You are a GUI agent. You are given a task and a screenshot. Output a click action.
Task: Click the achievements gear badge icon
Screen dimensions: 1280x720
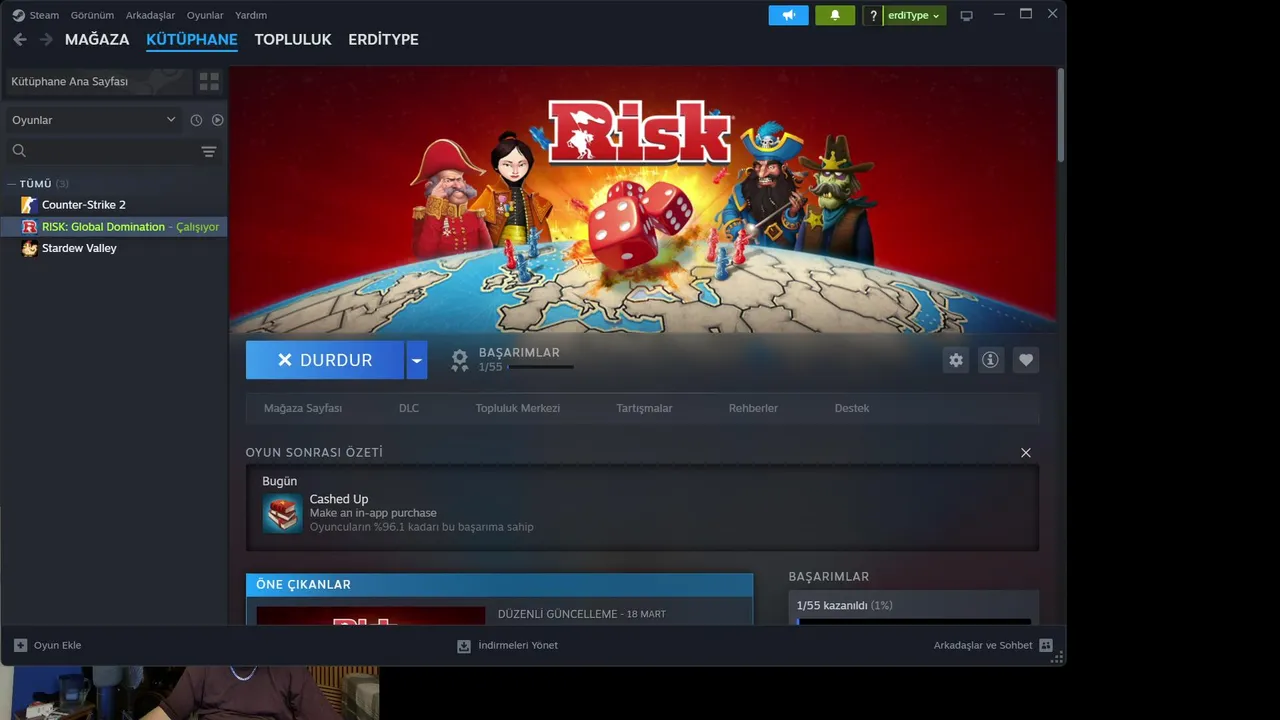point(459,360)
